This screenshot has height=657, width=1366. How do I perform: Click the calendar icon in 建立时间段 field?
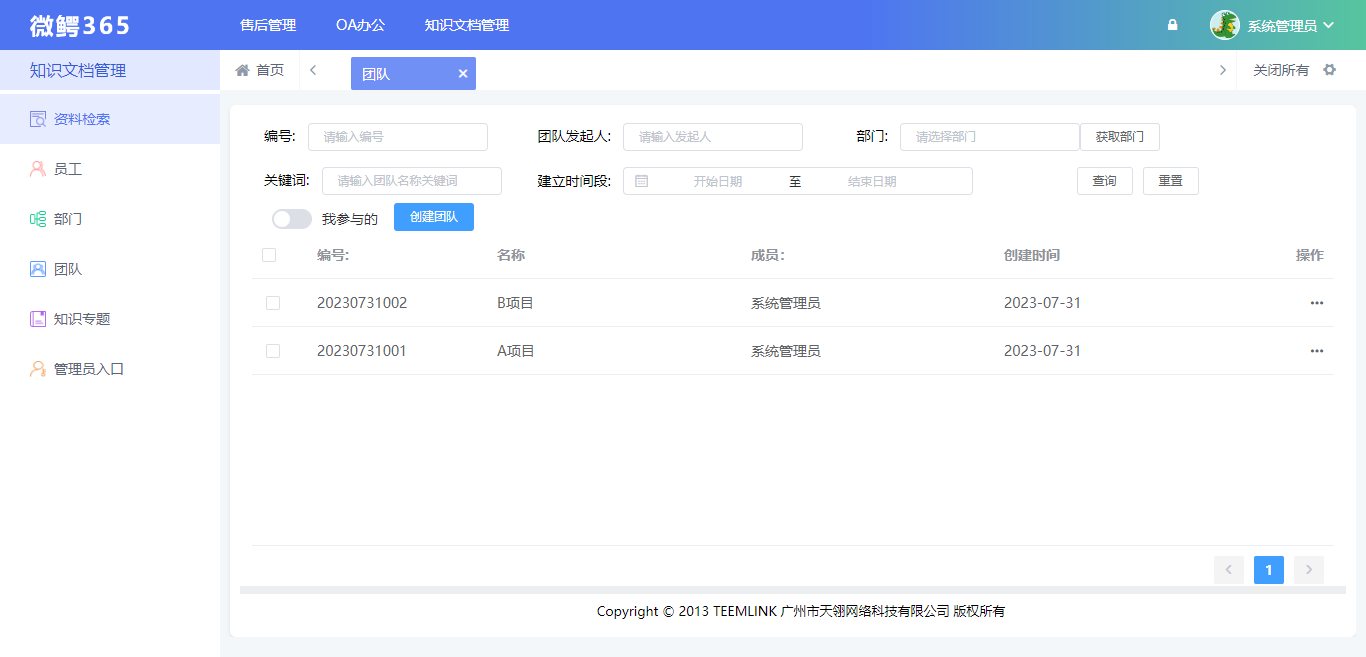641,180
